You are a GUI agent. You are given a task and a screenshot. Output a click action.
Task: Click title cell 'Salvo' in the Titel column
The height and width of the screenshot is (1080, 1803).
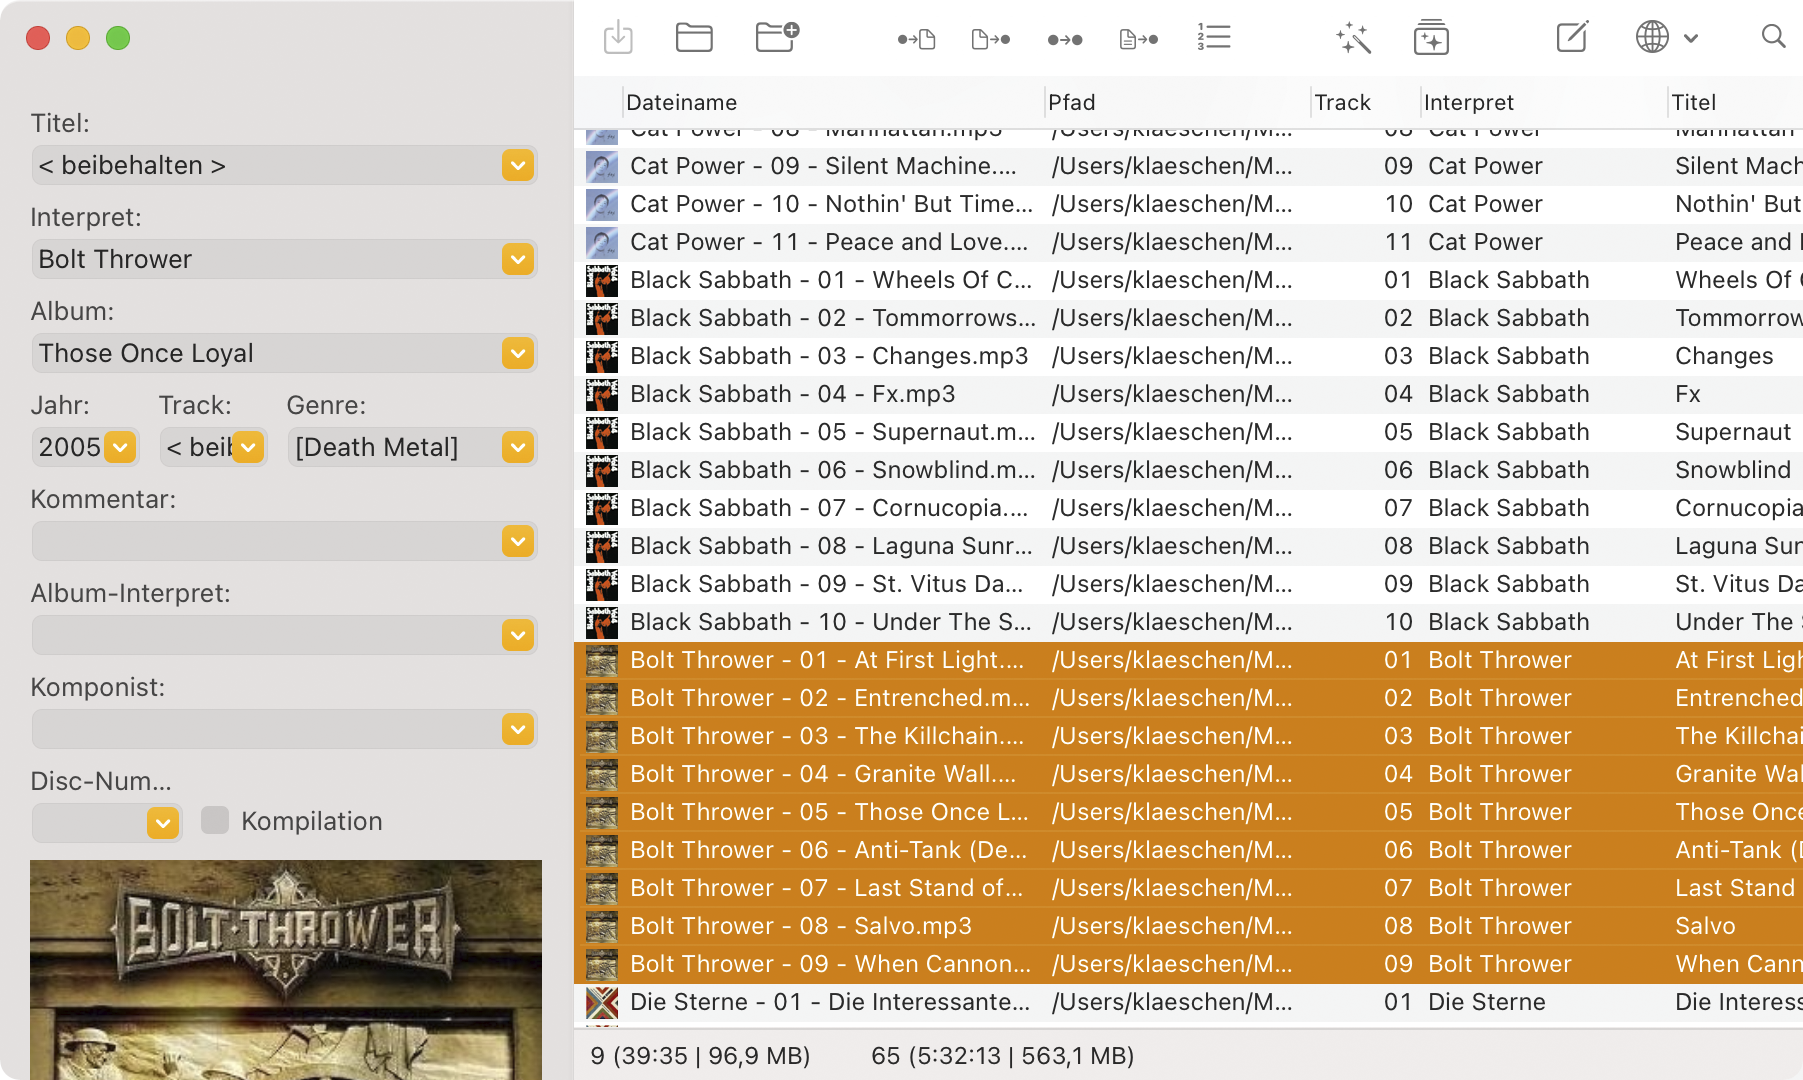click(1705, 926)
